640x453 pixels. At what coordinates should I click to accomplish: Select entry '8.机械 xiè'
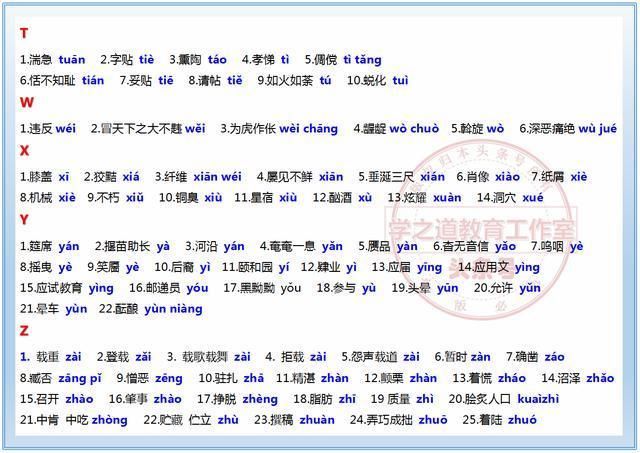pos(48,198)
